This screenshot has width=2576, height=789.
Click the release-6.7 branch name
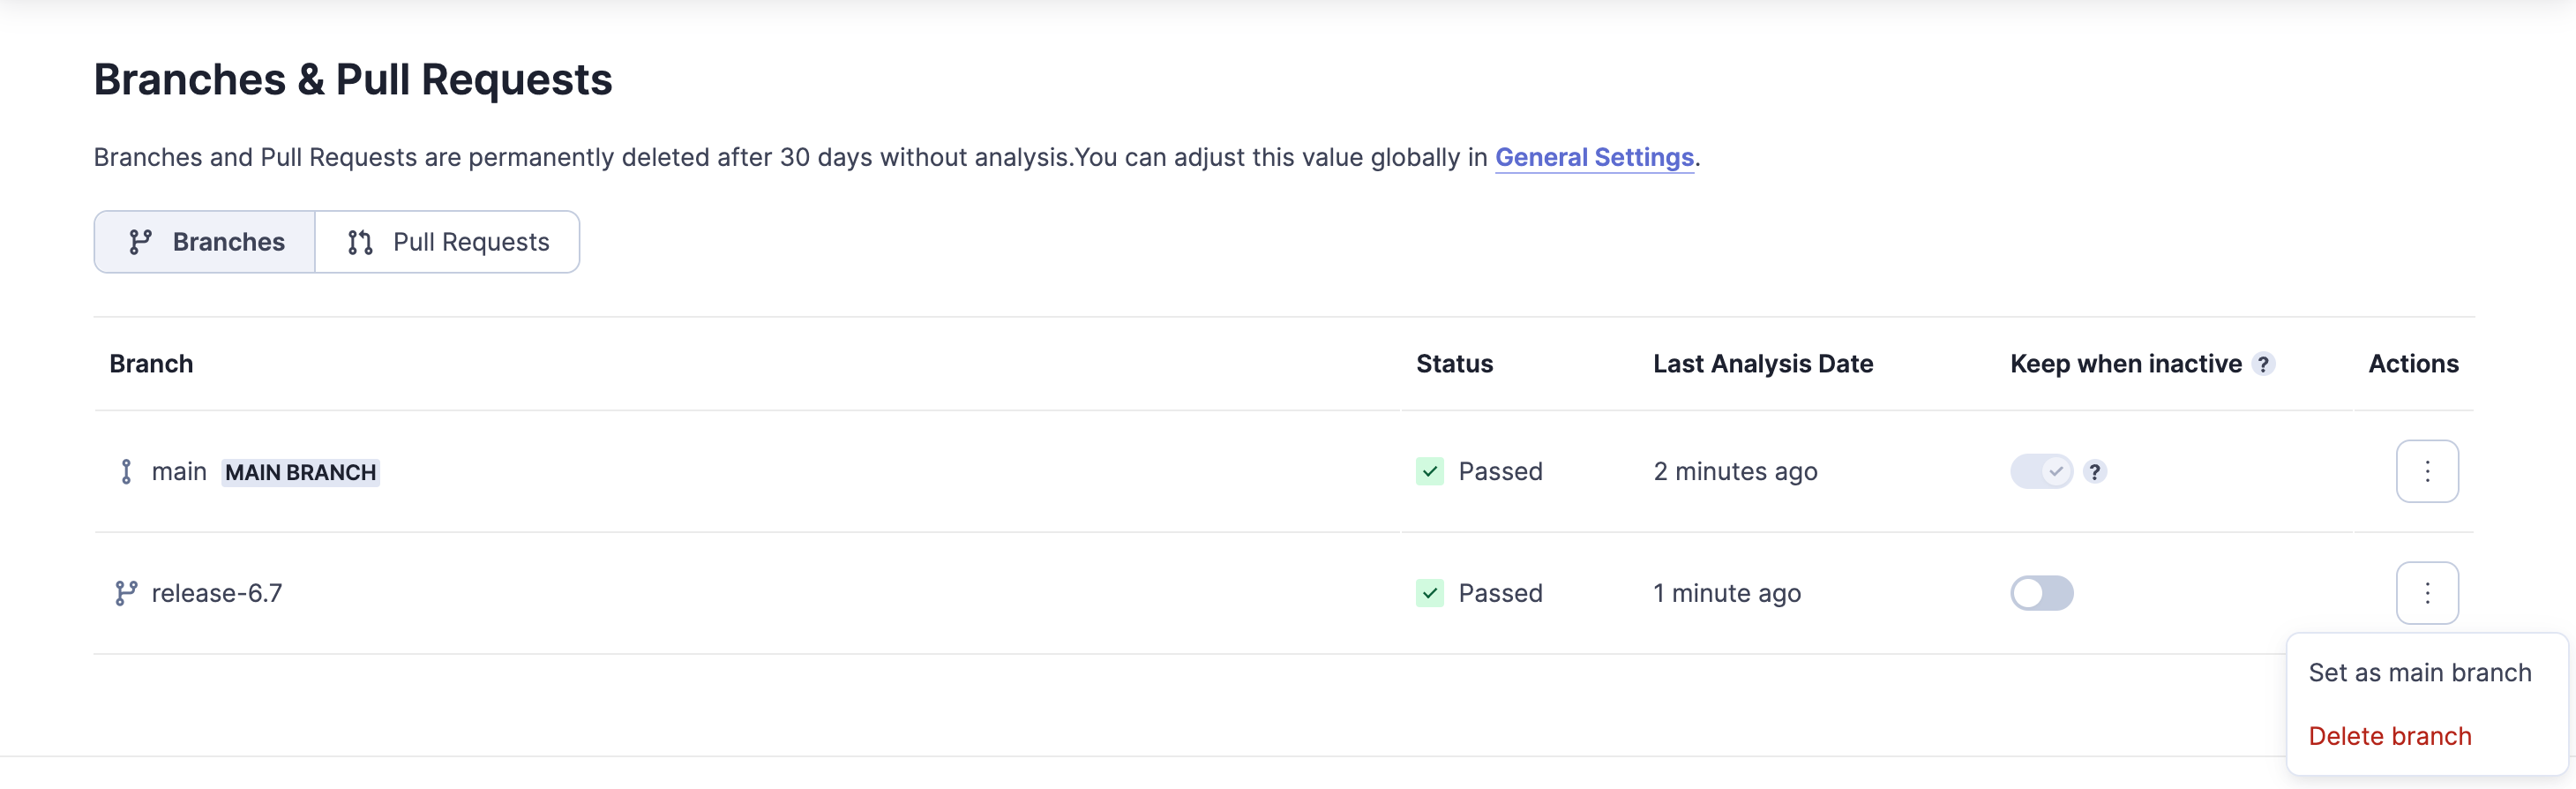coord(217,594)
